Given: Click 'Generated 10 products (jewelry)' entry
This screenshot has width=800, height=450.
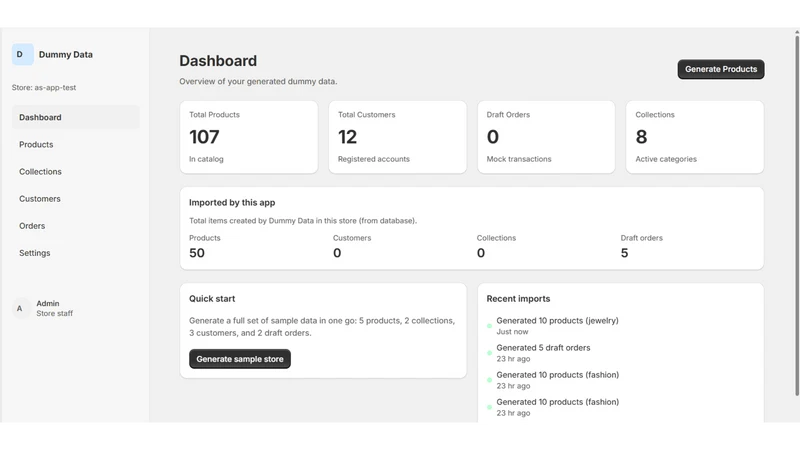Looking at the screenshot, I should pos(558,320).
